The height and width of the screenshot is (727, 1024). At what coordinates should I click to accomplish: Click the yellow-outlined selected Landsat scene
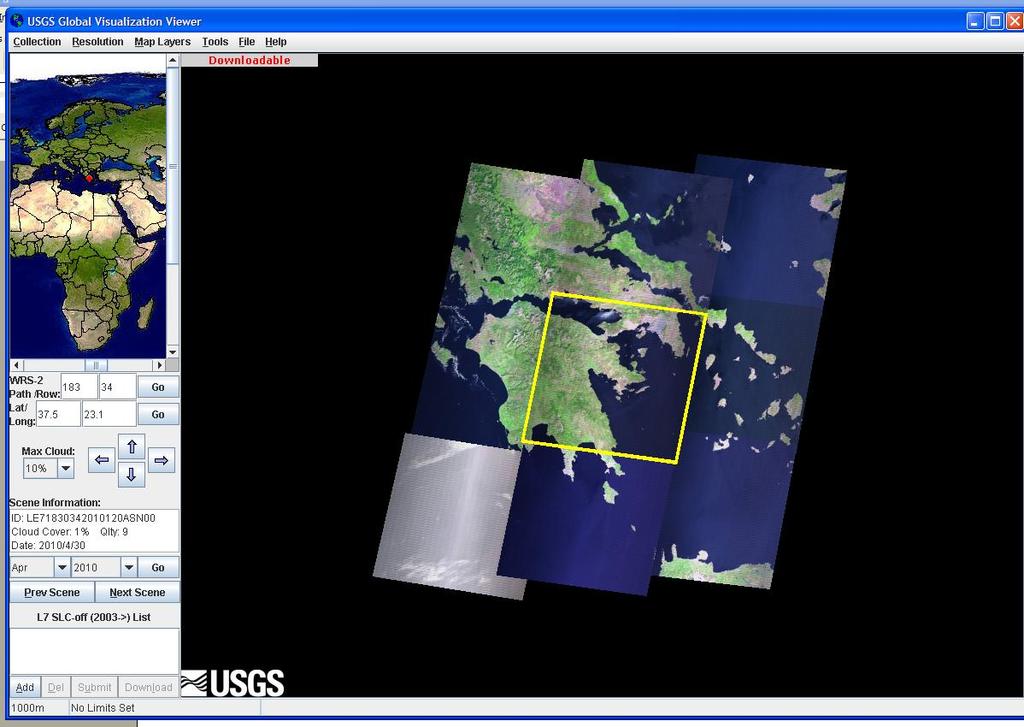[x=615, y=378]
